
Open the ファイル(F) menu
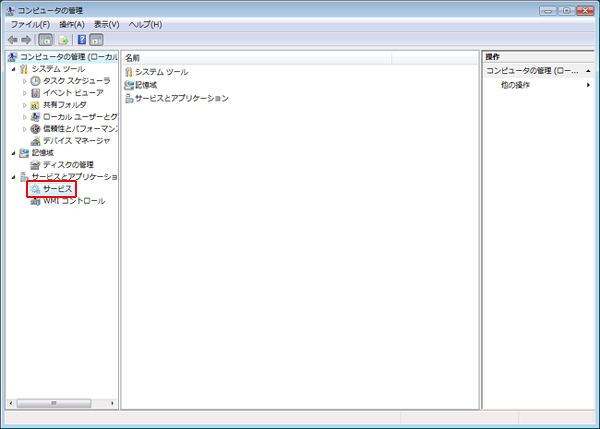30,24
